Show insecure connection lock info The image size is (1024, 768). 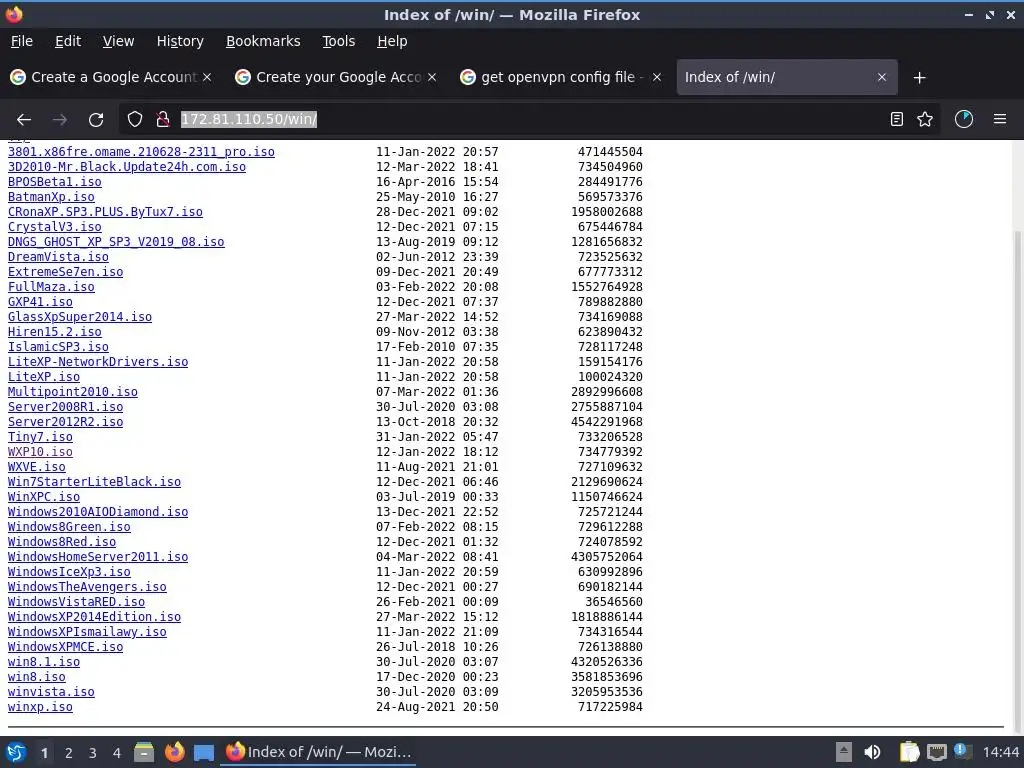tap(163, 120)
